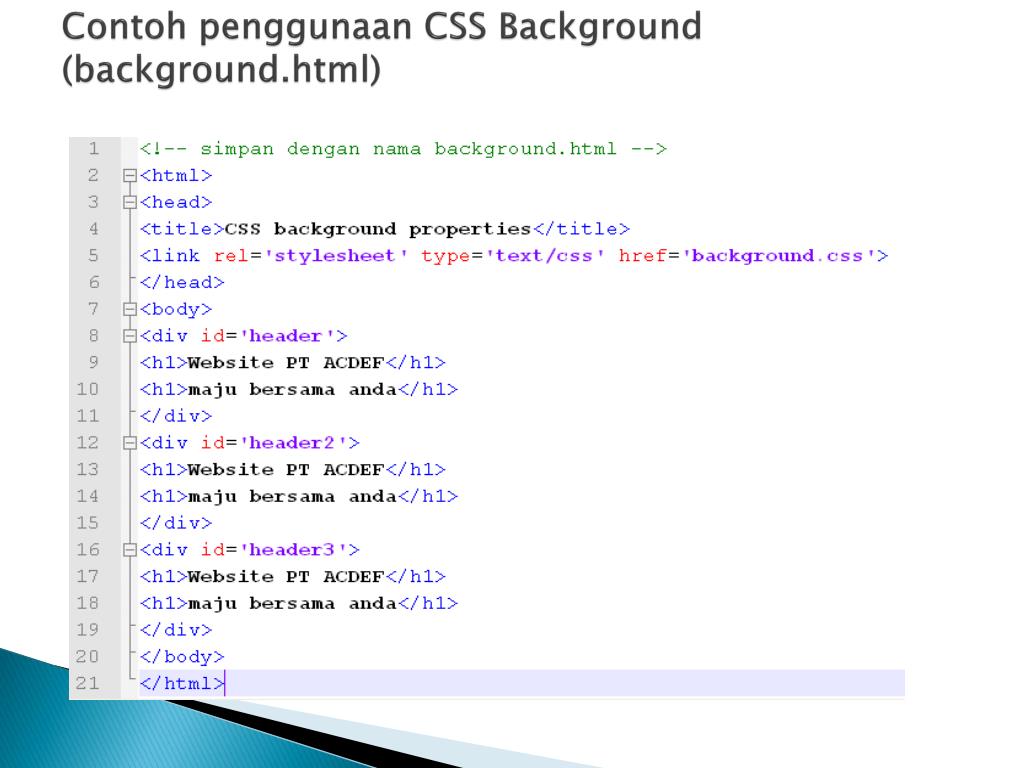The height and width of the screenshot is (768, 1024).
Task: Click the type value 'text/css'
Action: pyautogui.click(x=545, y=256)
